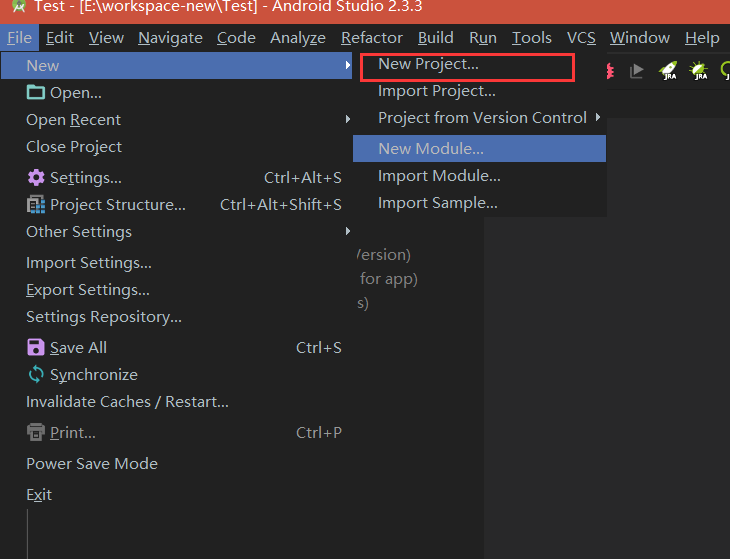The height and width of the screenshot is (559, 730).
Task: Expand the Other Settings submenu arrow
Action: pos(348,231)
